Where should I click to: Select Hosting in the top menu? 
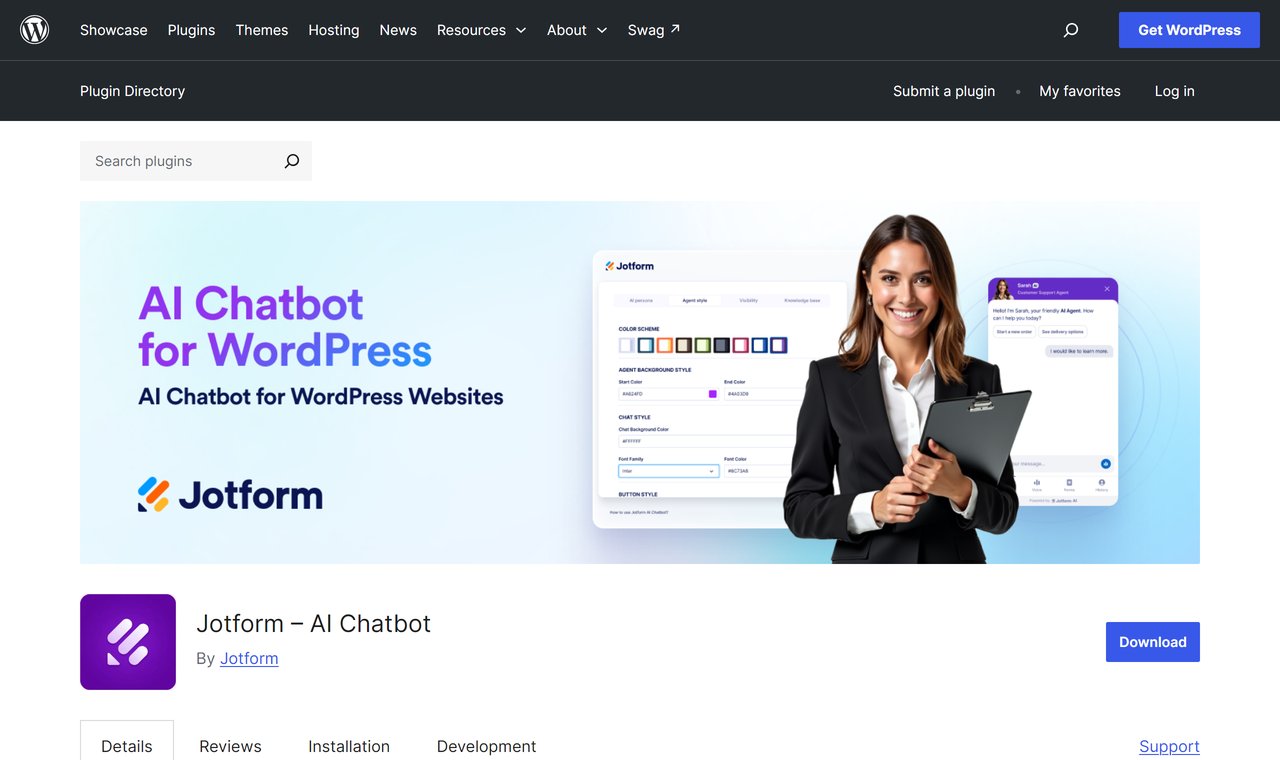[x=334, y=30]
